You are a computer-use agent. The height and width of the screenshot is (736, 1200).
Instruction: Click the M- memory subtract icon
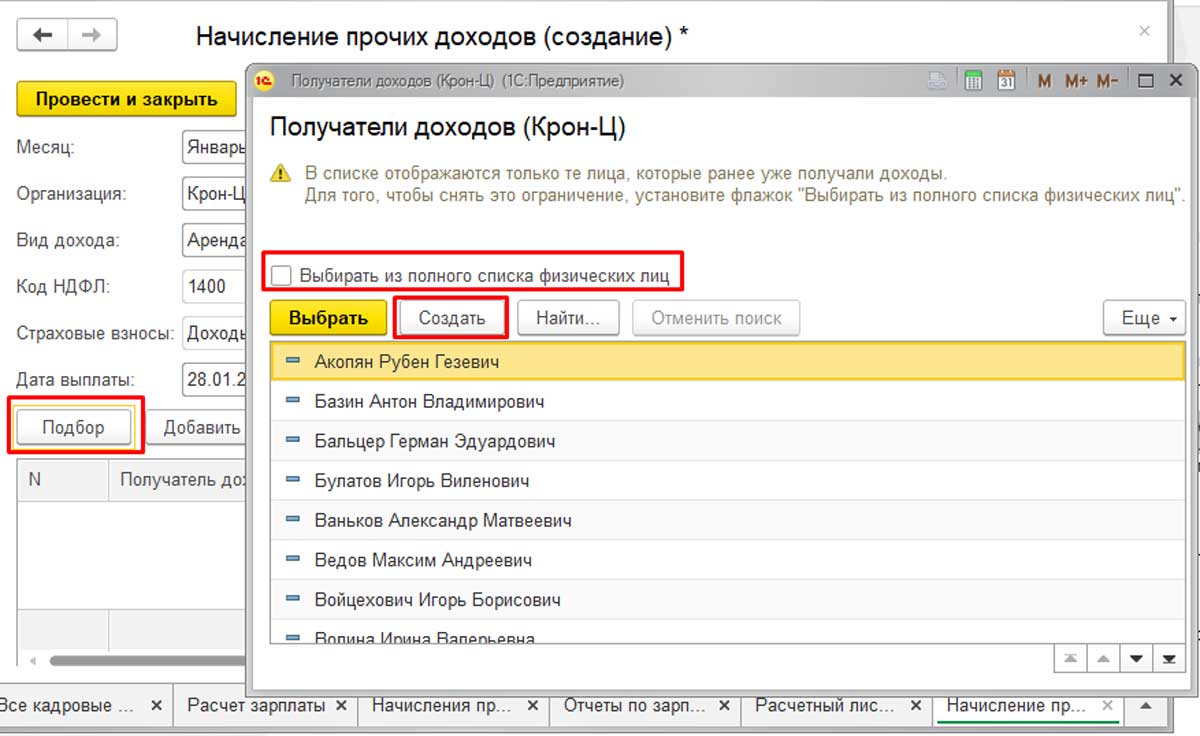[1107, 81]
